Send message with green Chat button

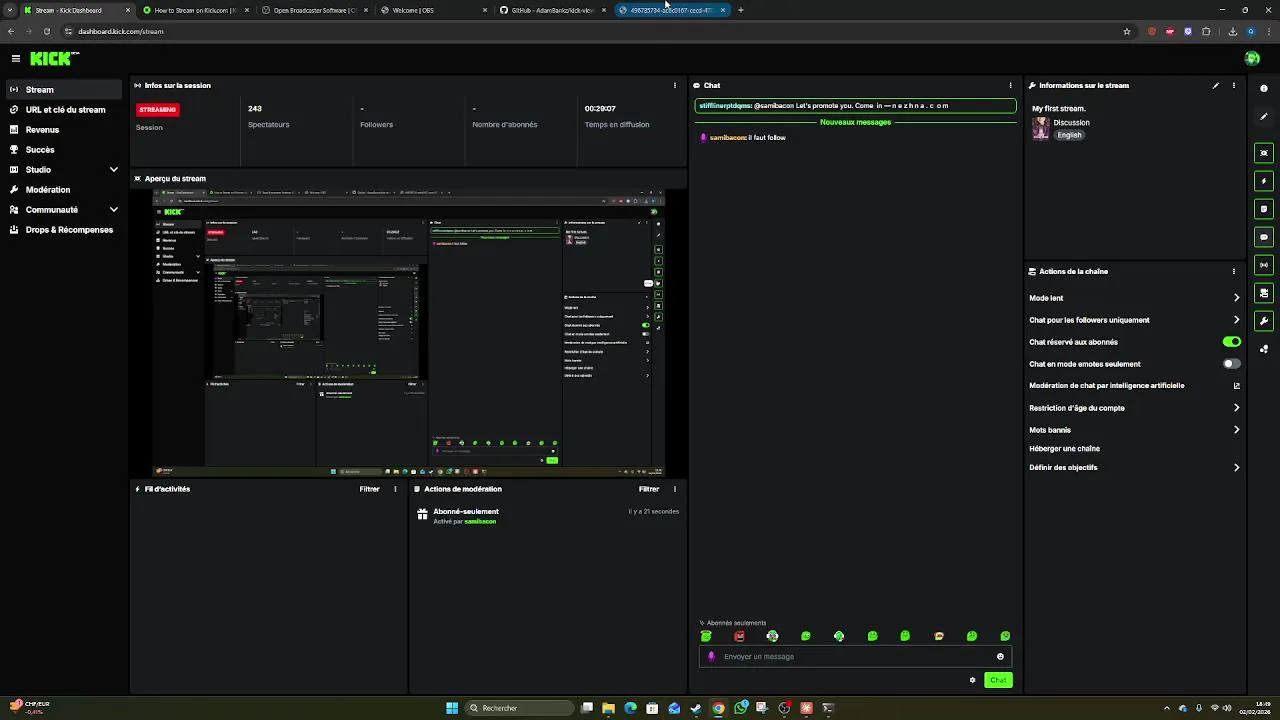998,680
